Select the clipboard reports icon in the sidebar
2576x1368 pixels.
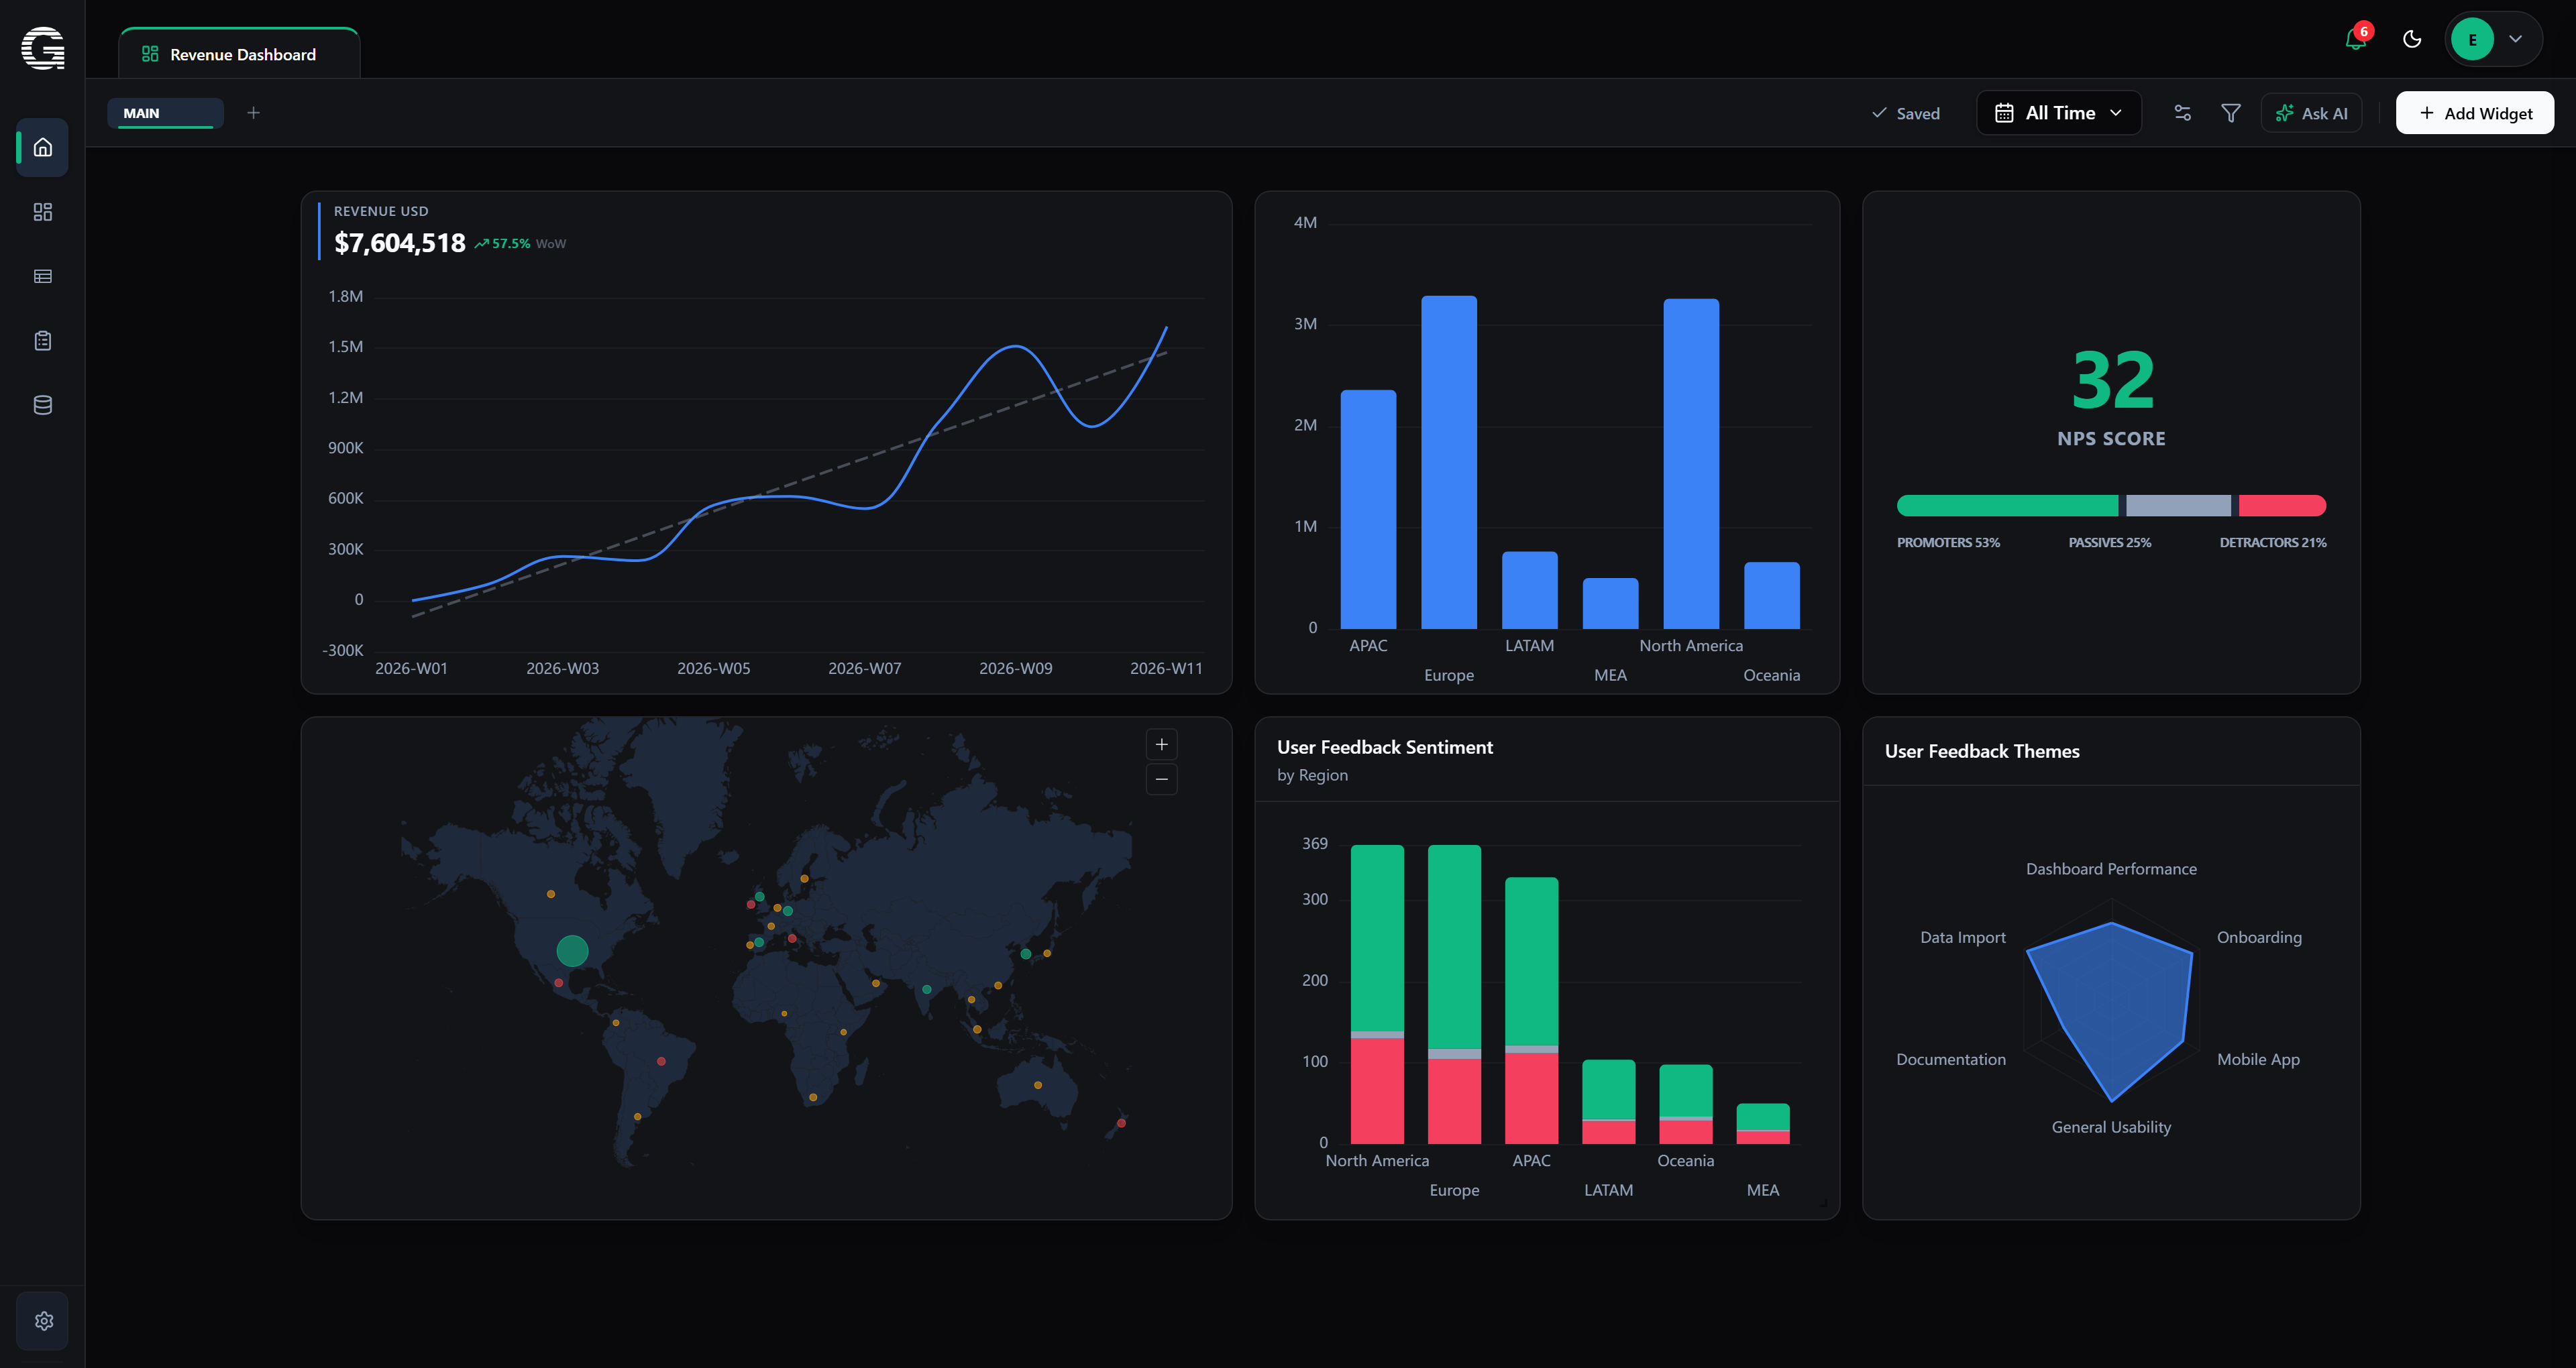pos(42,340)
